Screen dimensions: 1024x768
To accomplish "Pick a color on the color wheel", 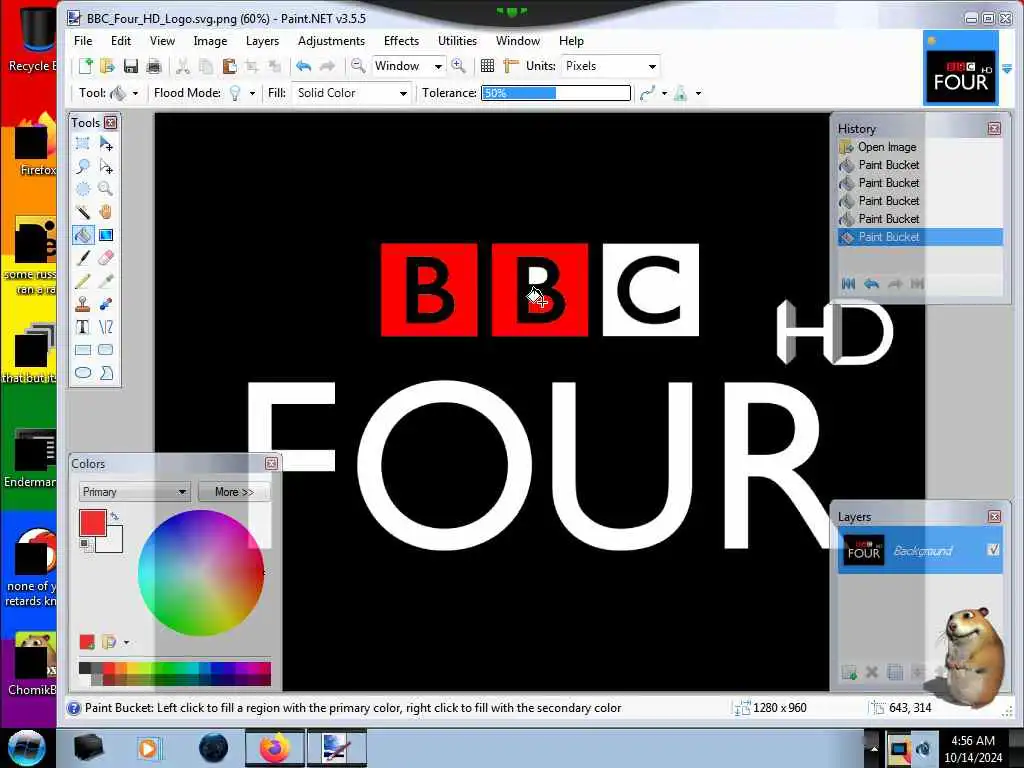I will coord(201,573).
